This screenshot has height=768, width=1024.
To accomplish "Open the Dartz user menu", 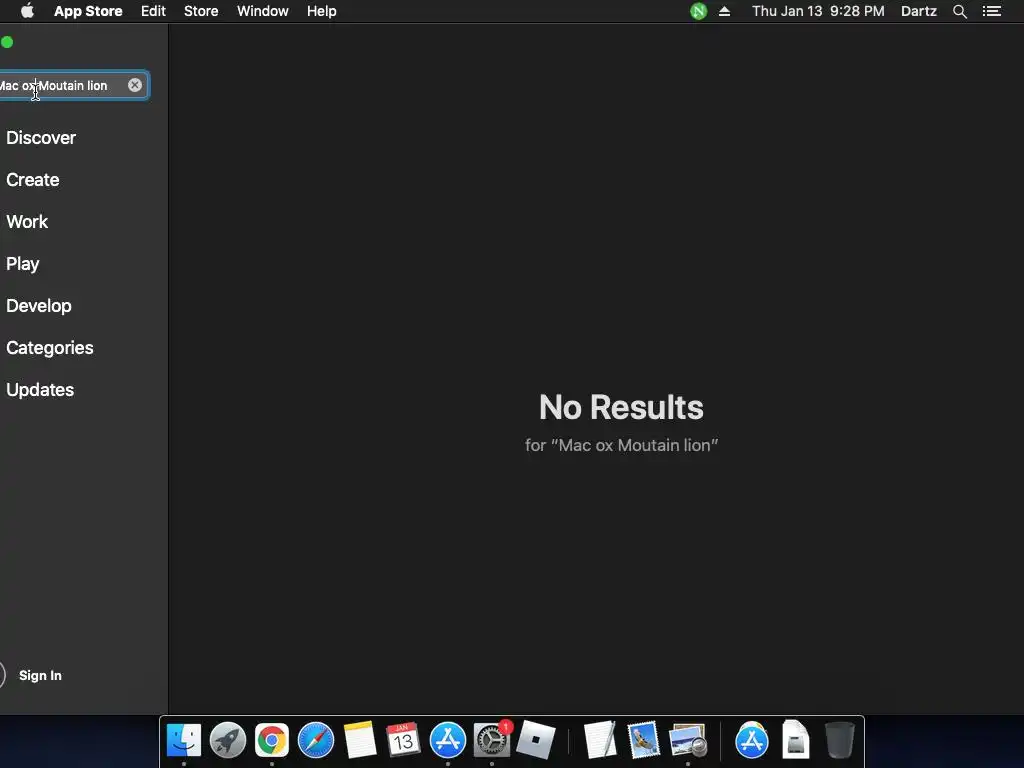I will point(919,11).
